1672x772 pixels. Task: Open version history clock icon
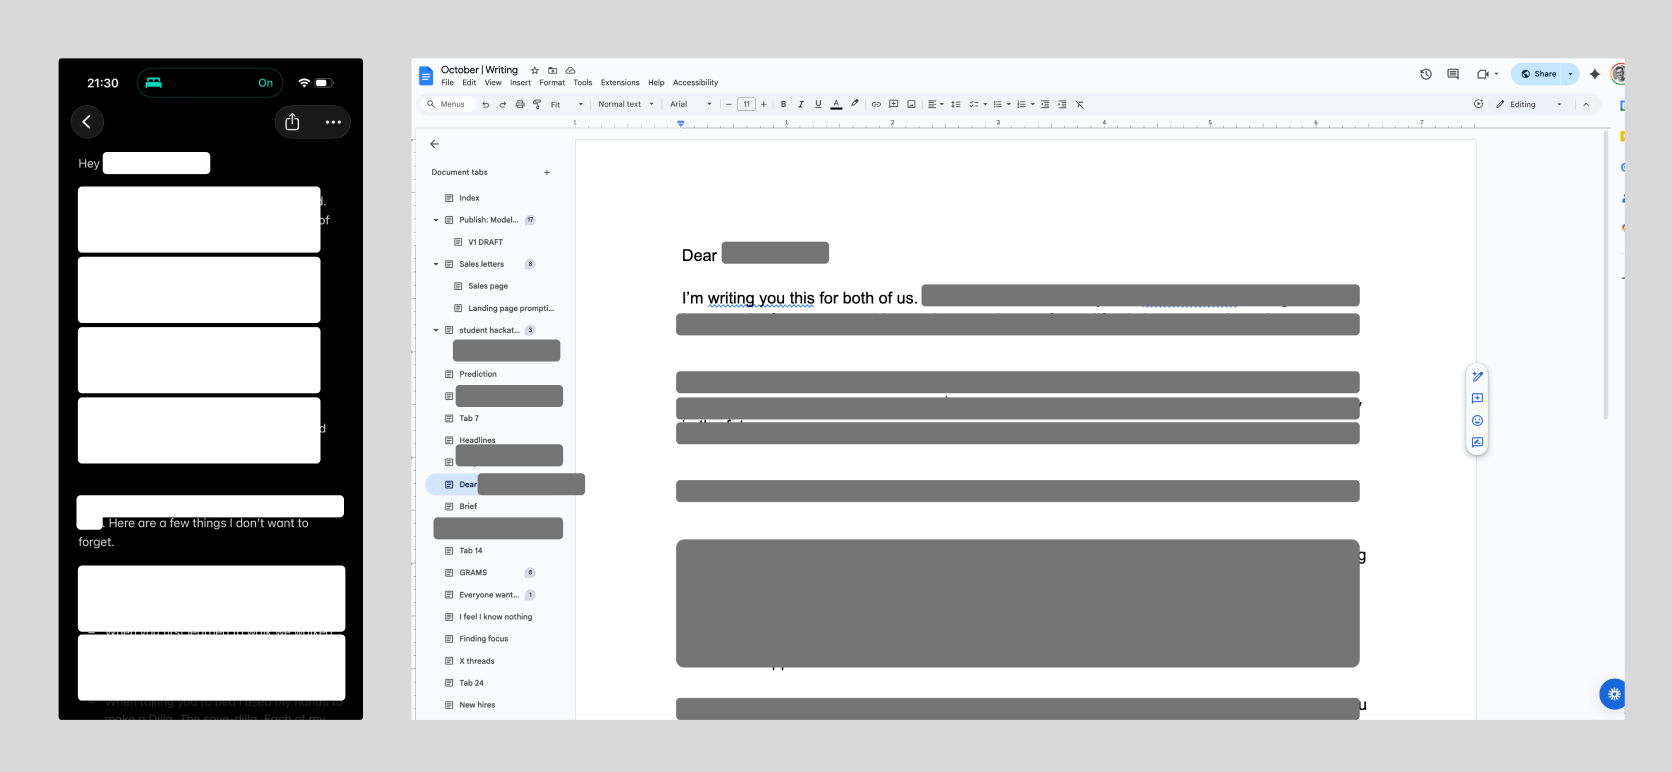[1426, 74]
